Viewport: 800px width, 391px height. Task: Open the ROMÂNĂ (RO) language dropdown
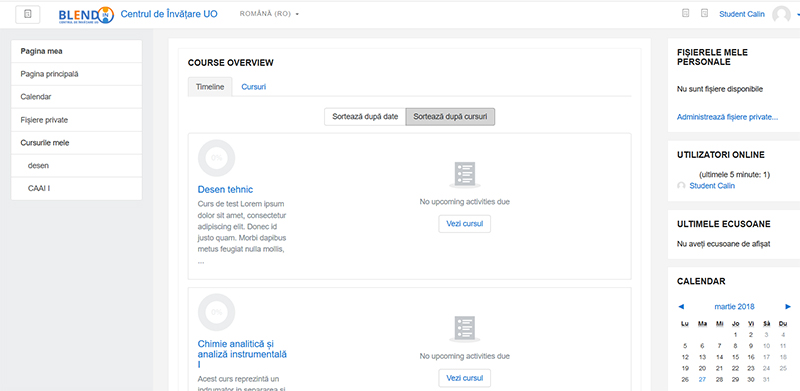click(269, 14)
